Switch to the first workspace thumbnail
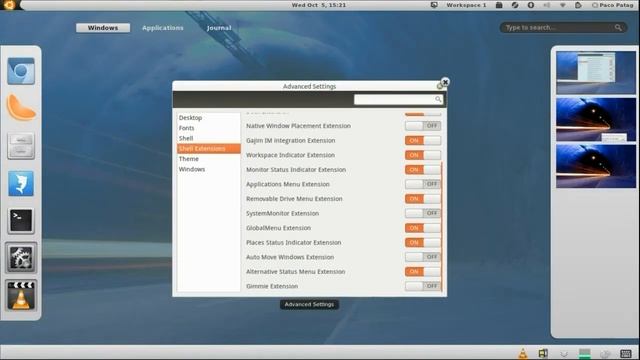 (596, 72)
